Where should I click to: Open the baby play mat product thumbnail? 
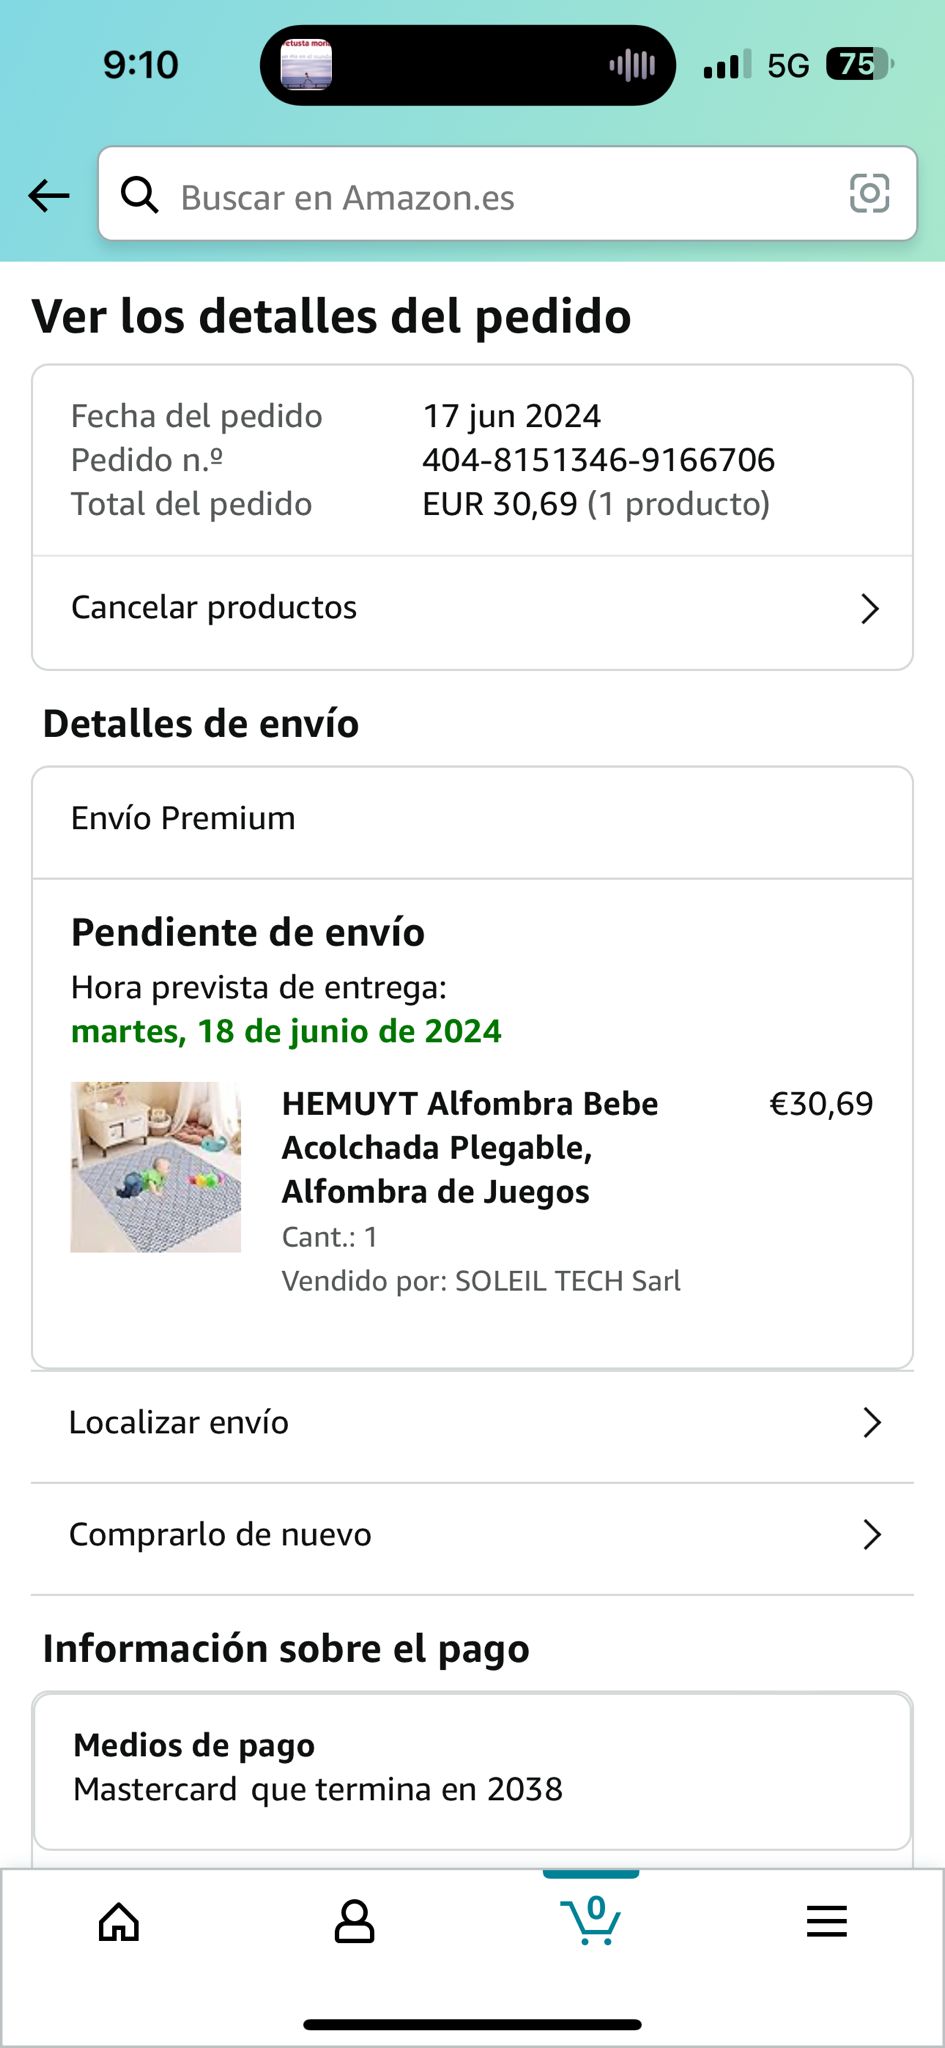[156, 1166]
